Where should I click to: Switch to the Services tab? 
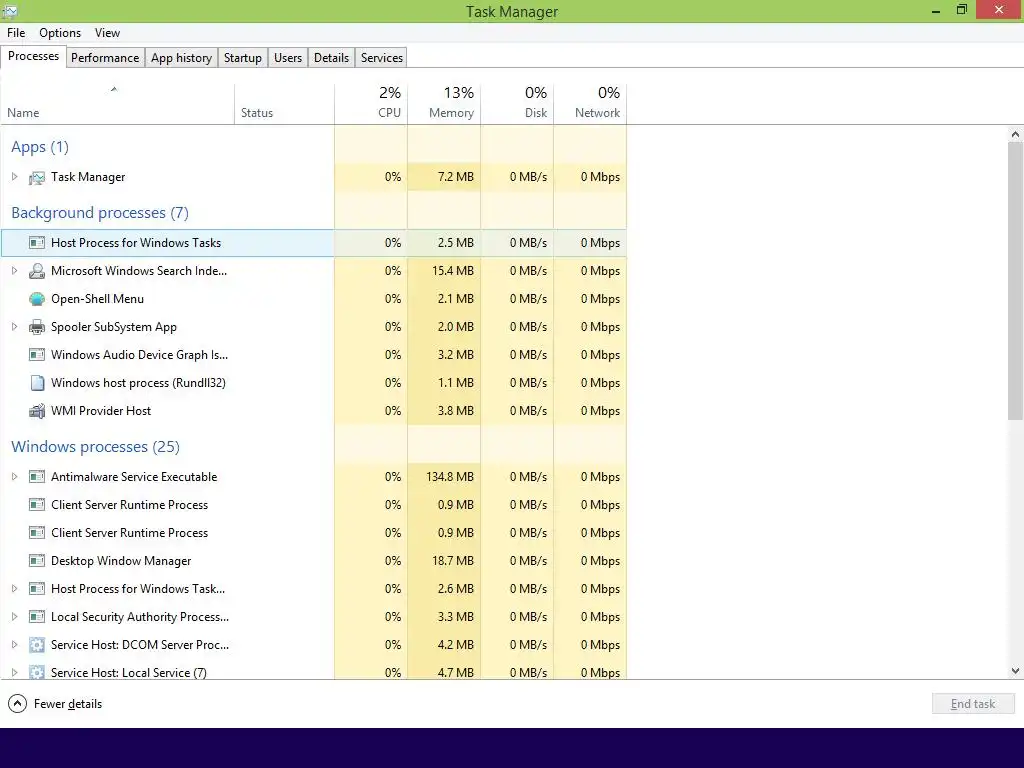382,57
